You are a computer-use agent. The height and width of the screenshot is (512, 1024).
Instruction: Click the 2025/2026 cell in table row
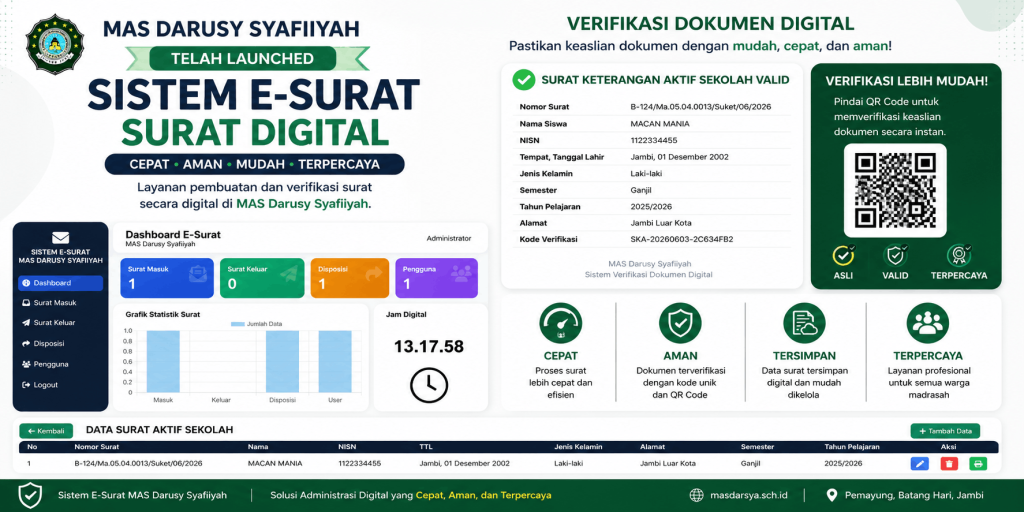(x=843, y=464)
